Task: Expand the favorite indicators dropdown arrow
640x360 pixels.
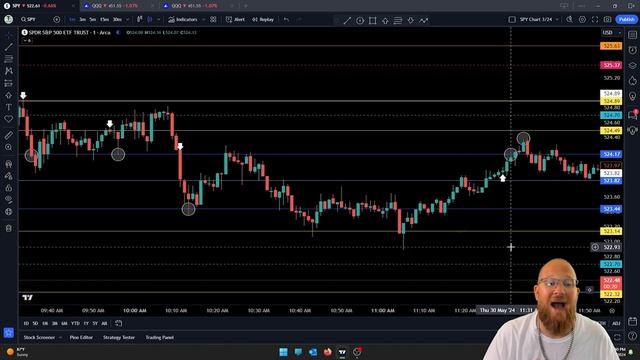Action: click(x=203, y=19)
